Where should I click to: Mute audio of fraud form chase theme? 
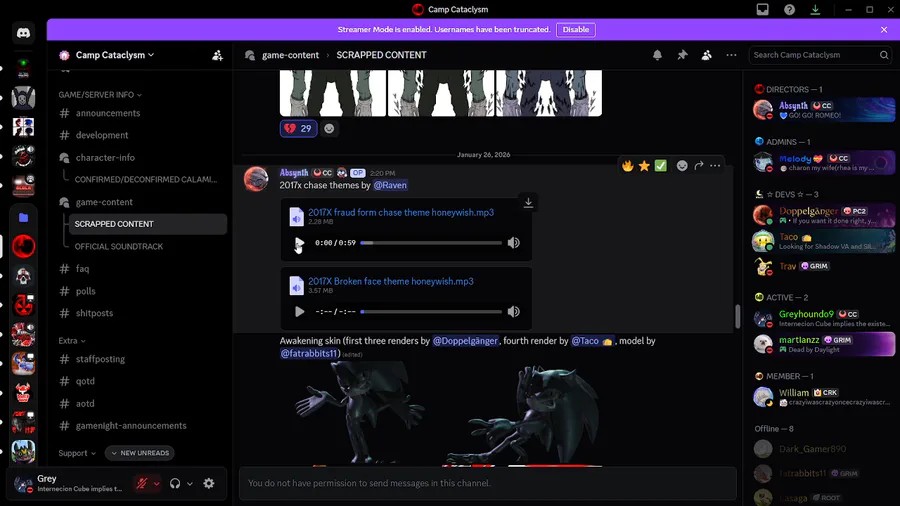click(x=514, y=243)
